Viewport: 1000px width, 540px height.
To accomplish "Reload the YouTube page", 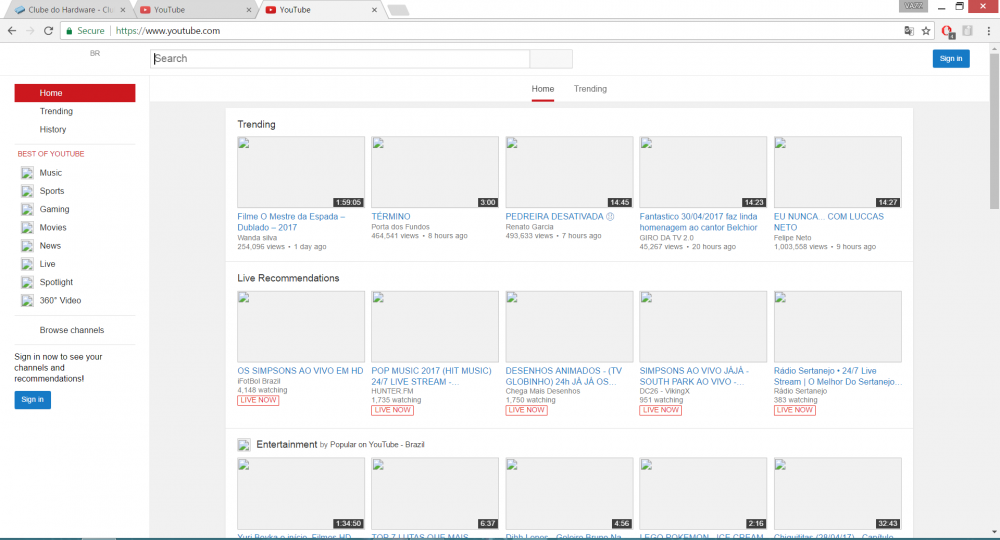I will (48, 31).
